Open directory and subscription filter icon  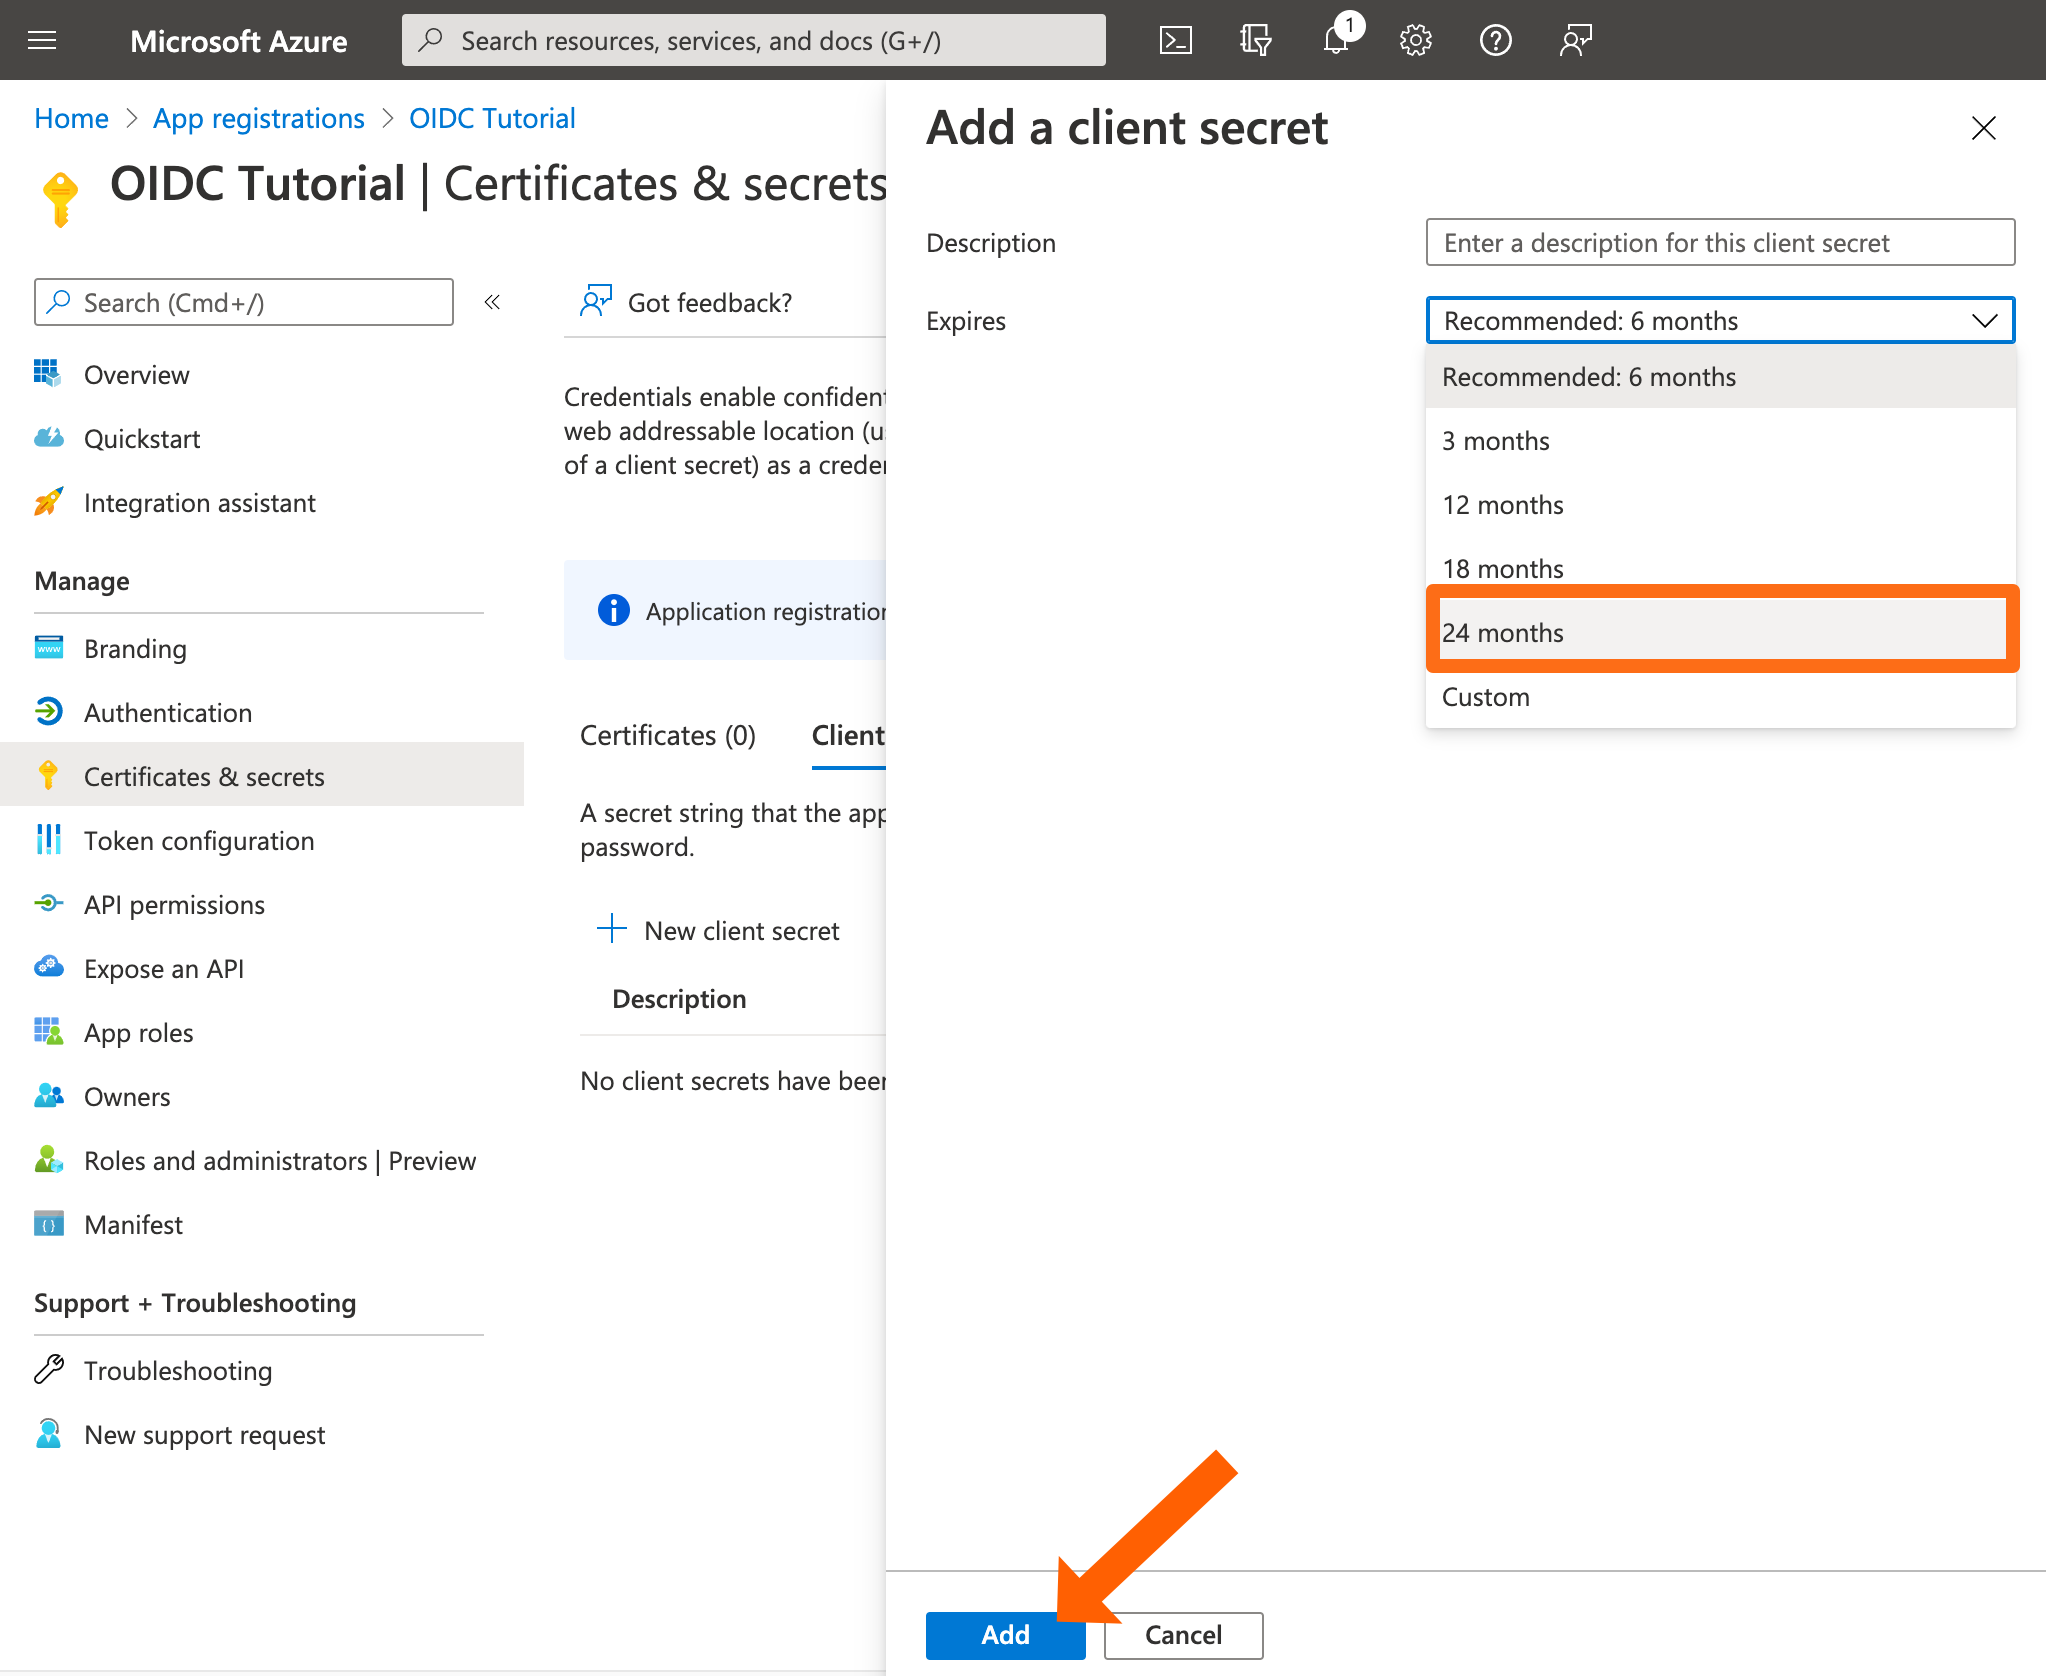pyautogui.click(x=1255, y=40)
